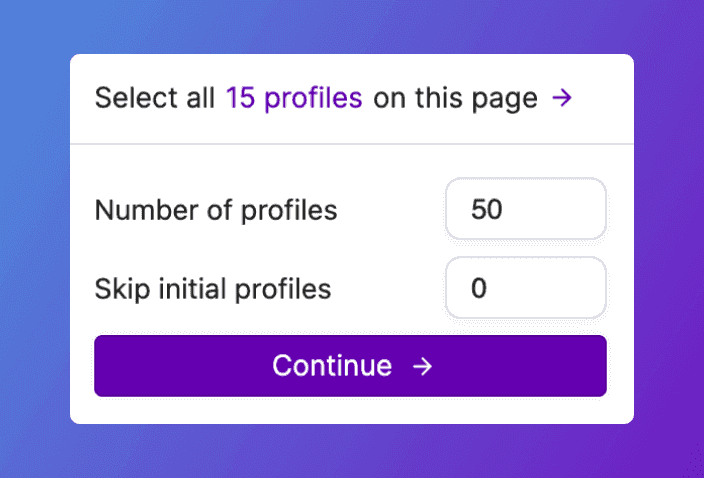Click empty white space right of the header arrow

(x=604, y=98)
